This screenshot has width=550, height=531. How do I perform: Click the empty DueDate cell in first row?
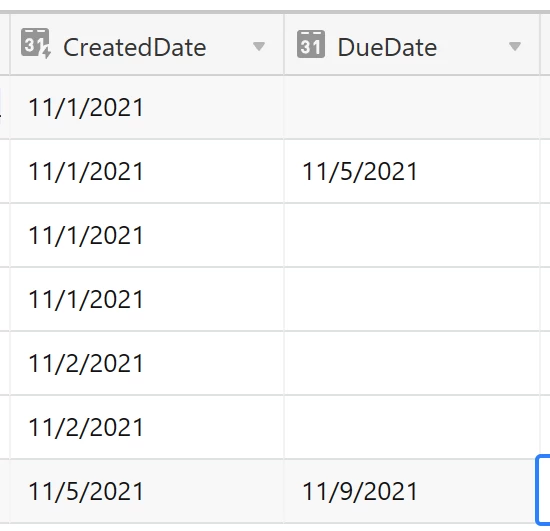[x=412, y=107]
